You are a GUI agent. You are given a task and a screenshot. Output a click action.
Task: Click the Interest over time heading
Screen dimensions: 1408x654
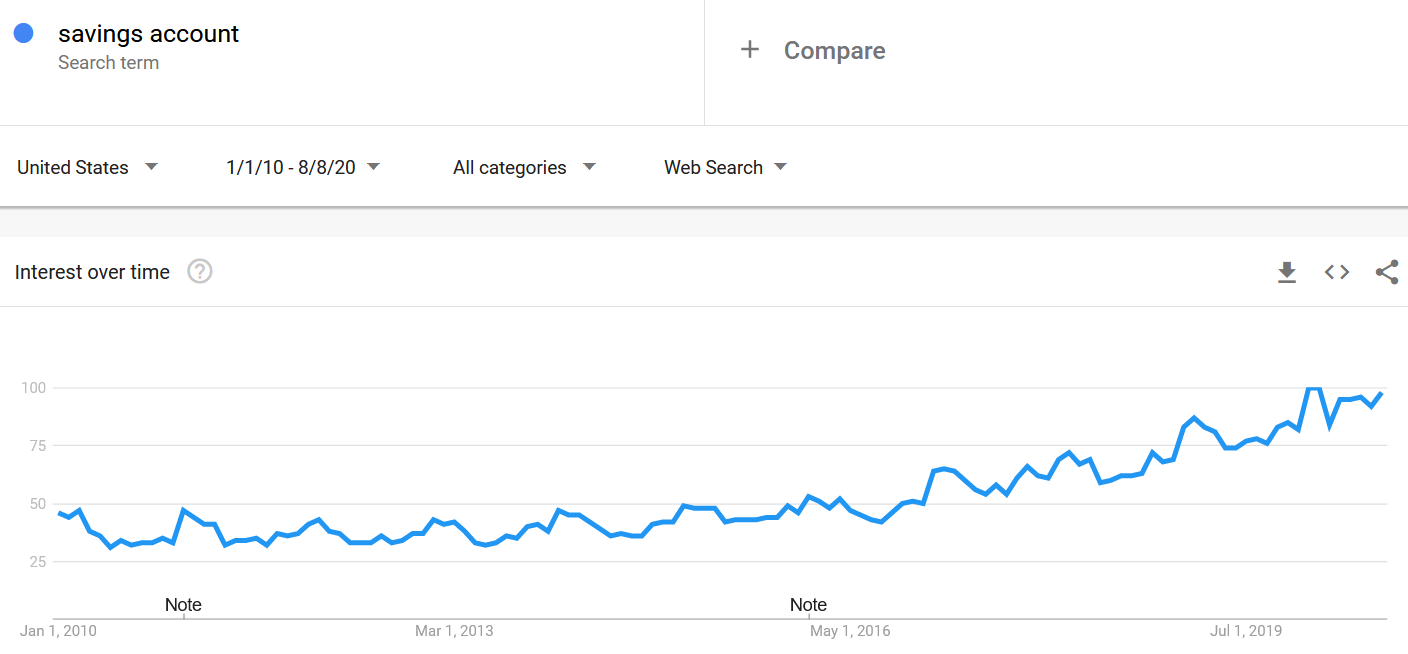coord(92,272)
